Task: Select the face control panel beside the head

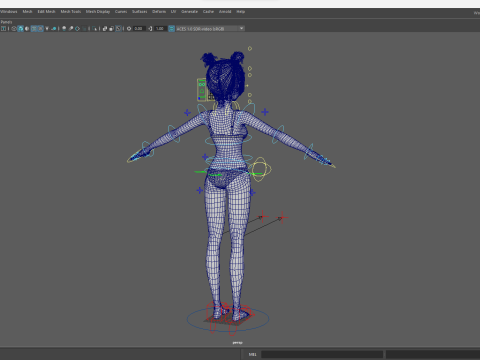Action: click(202, 89)
